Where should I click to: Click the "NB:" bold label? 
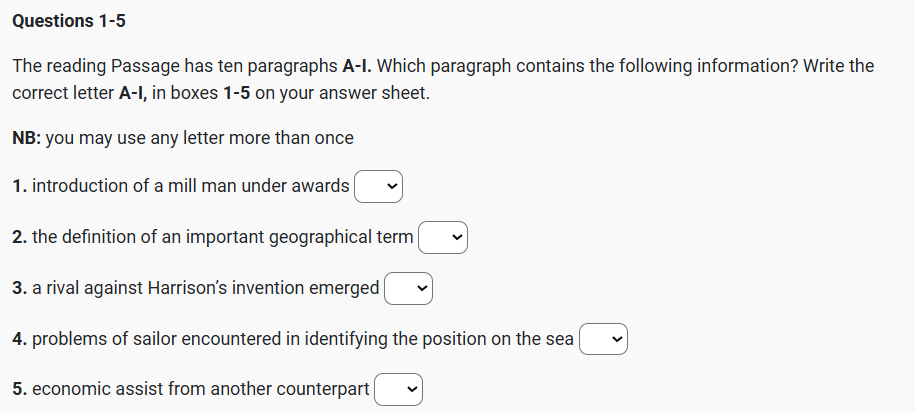[x=26, y=138]
